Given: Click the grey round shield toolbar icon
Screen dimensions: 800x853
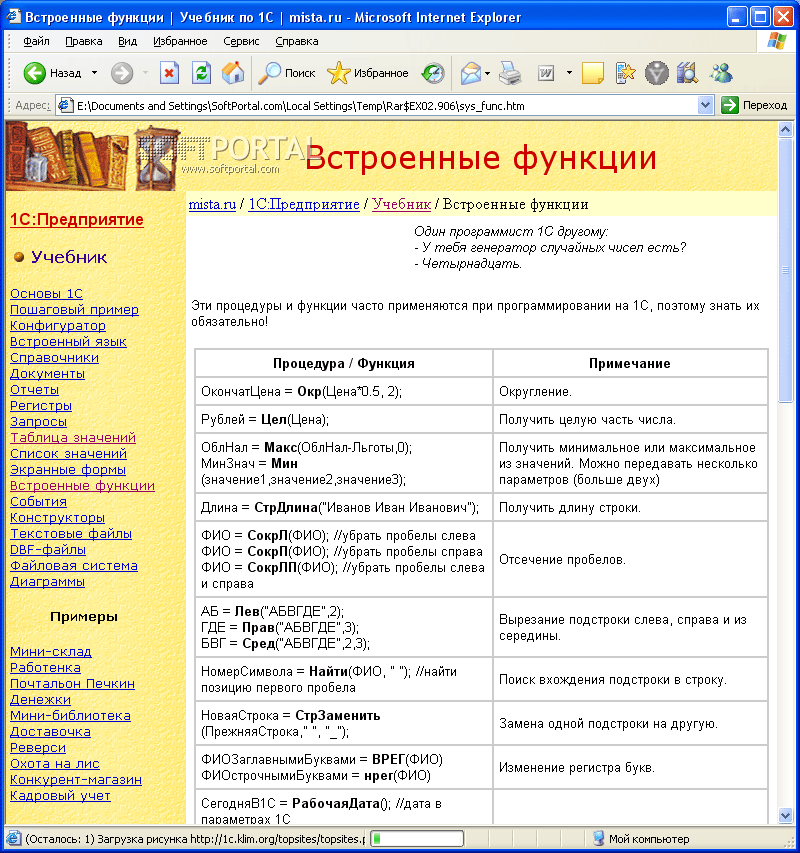Looking at the screenshot, I should pyautogui.click(x=656, y=73).
